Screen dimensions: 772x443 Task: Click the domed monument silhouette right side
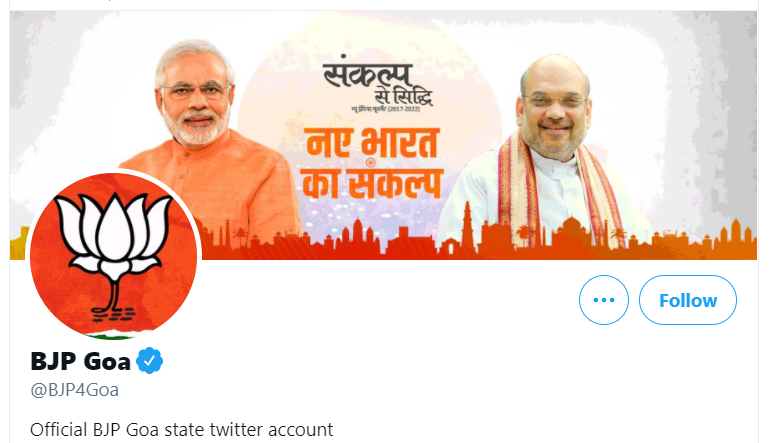[572, 231]
